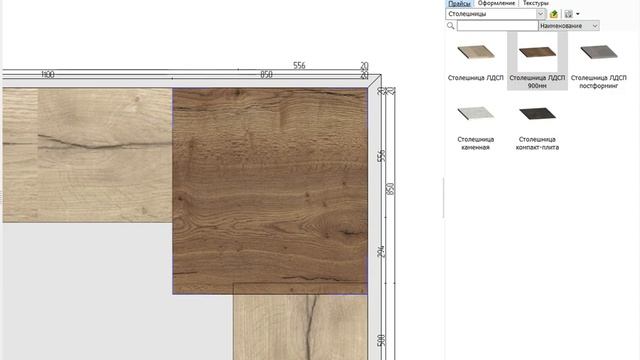Click the vertical 500 dimension label

click(381, 340)
